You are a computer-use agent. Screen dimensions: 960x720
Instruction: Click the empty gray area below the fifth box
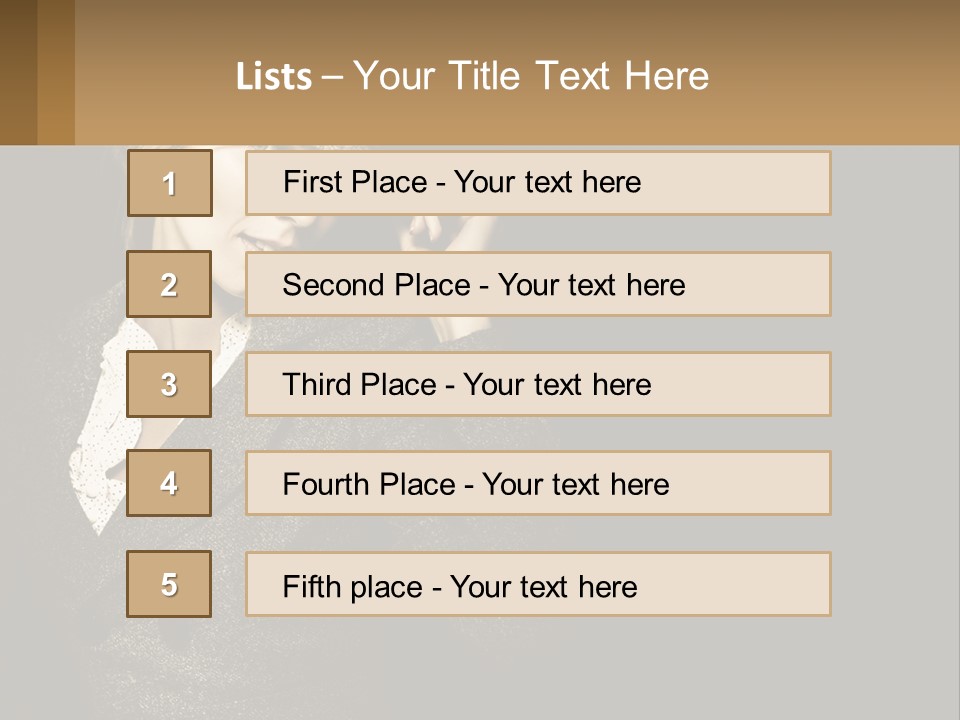[x=538, y=665]
